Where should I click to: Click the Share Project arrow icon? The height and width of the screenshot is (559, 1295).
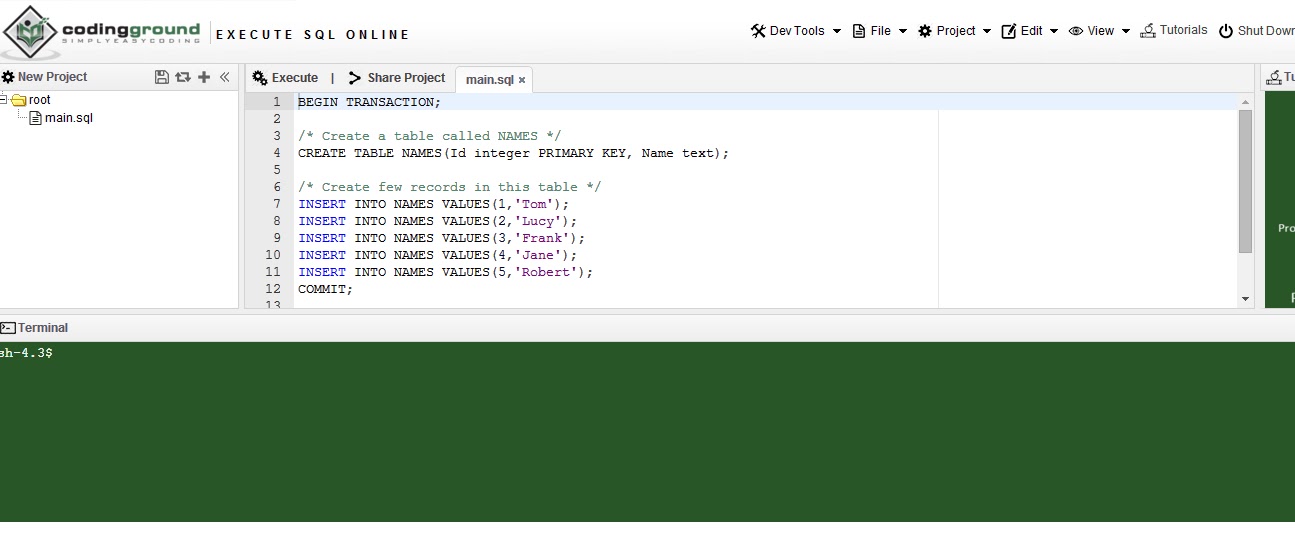(x=355, y=78)
